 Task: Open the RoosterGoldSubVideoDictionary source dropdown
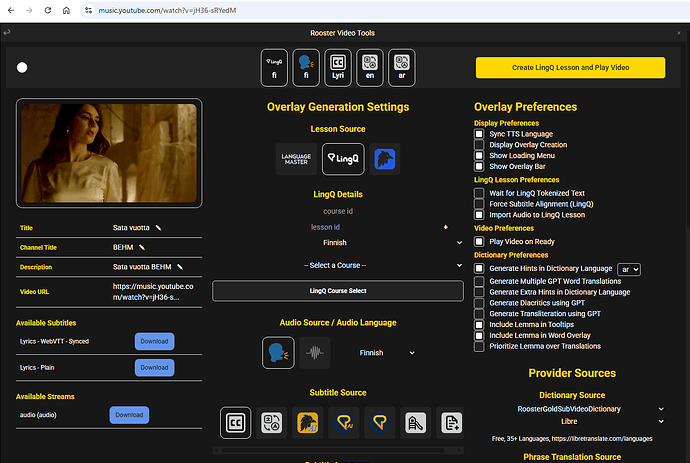(572, 409)
